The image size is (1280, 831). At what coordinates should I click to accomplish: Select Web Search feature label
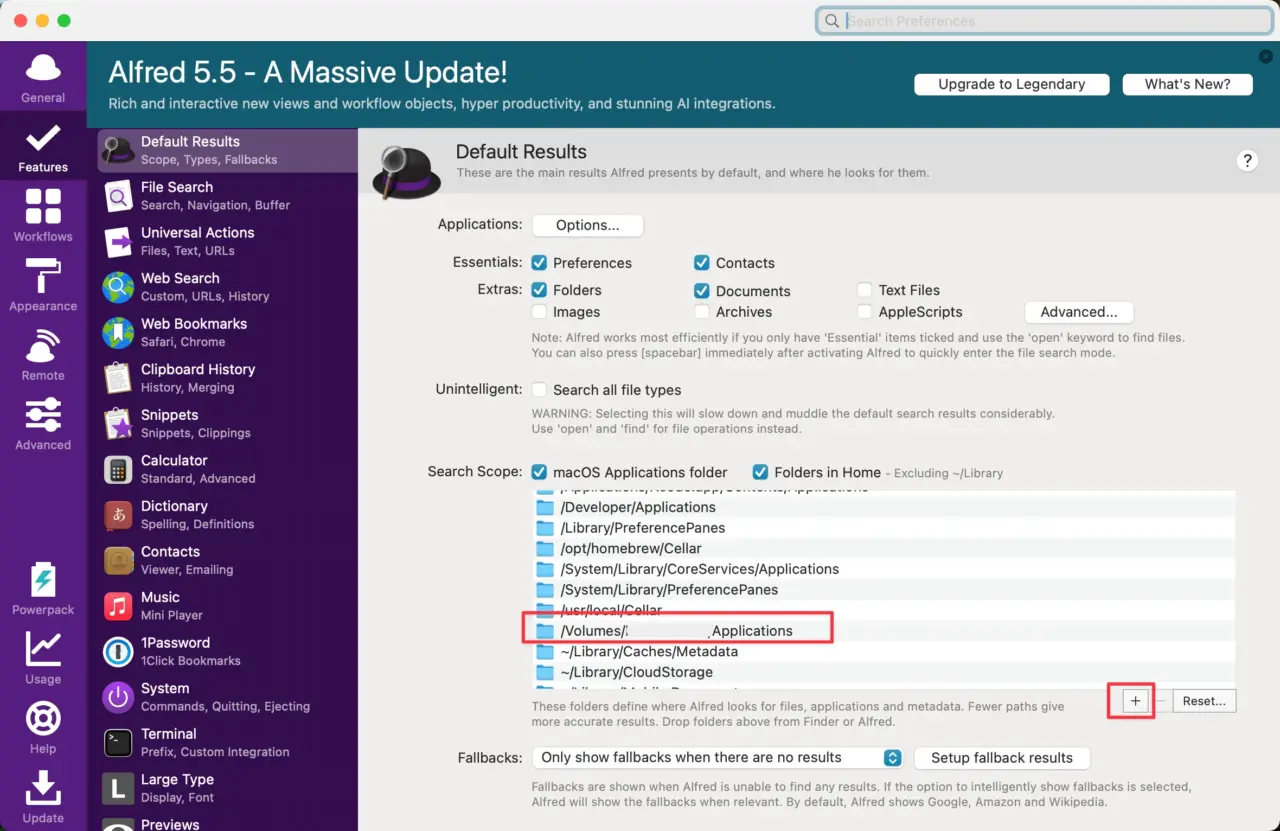[180, 278]
